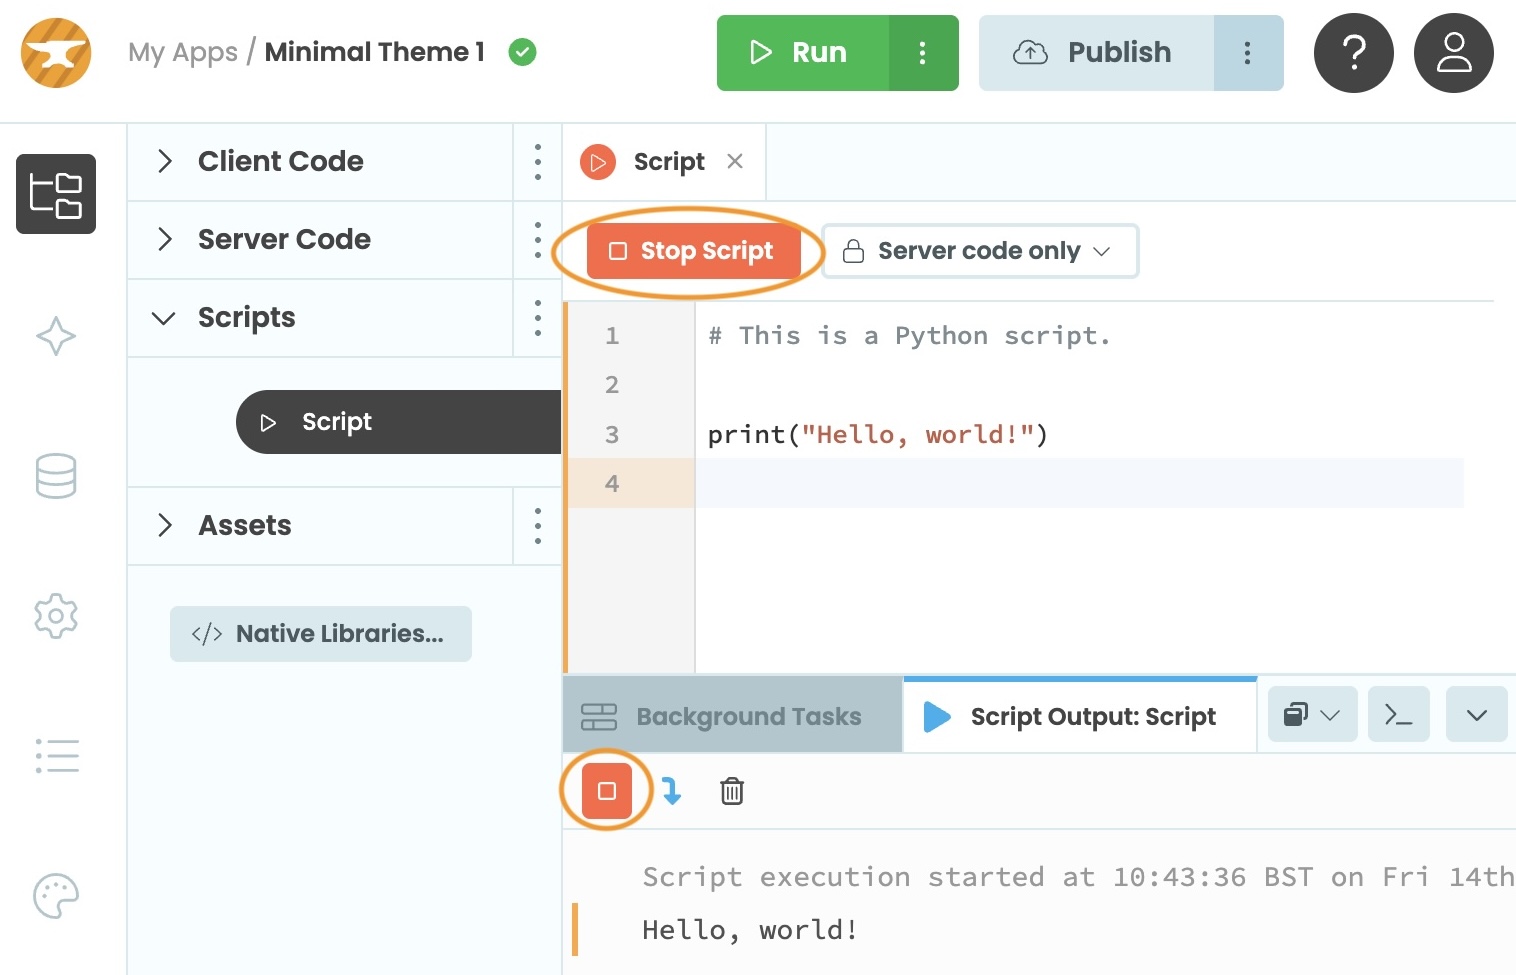Click the green Run button
This screenshot has height=975, width=1516.
[x=803, y=53]
